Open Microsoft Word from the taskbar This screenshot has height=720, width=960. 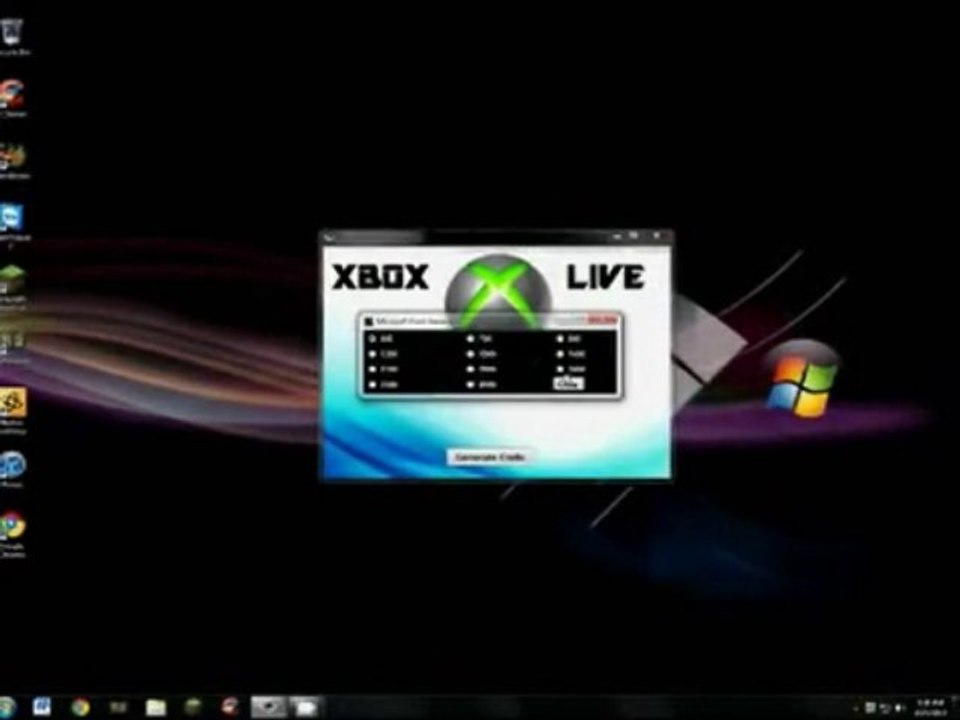coord(42,707)
